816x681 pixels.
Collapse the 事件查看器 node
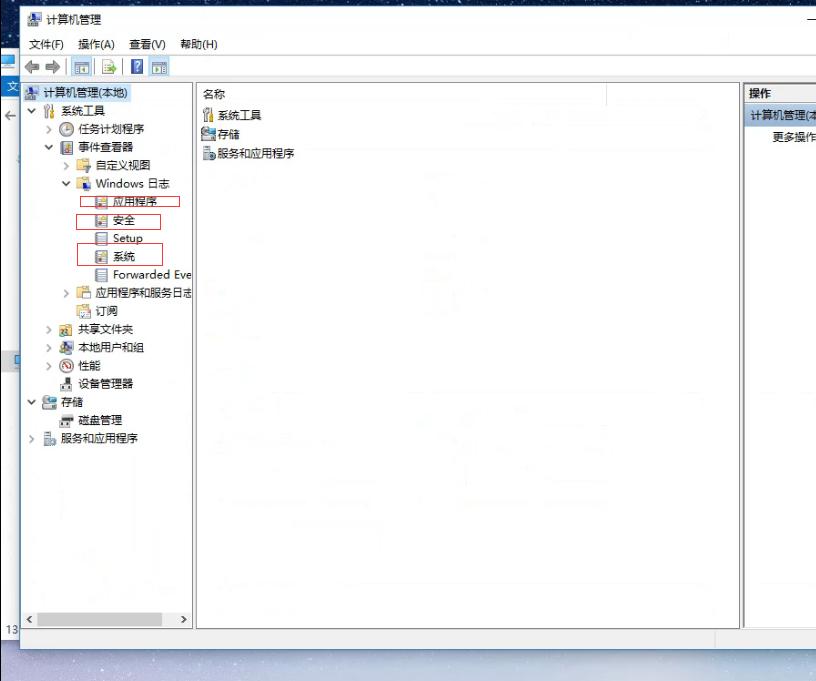(x=48, y=147)
